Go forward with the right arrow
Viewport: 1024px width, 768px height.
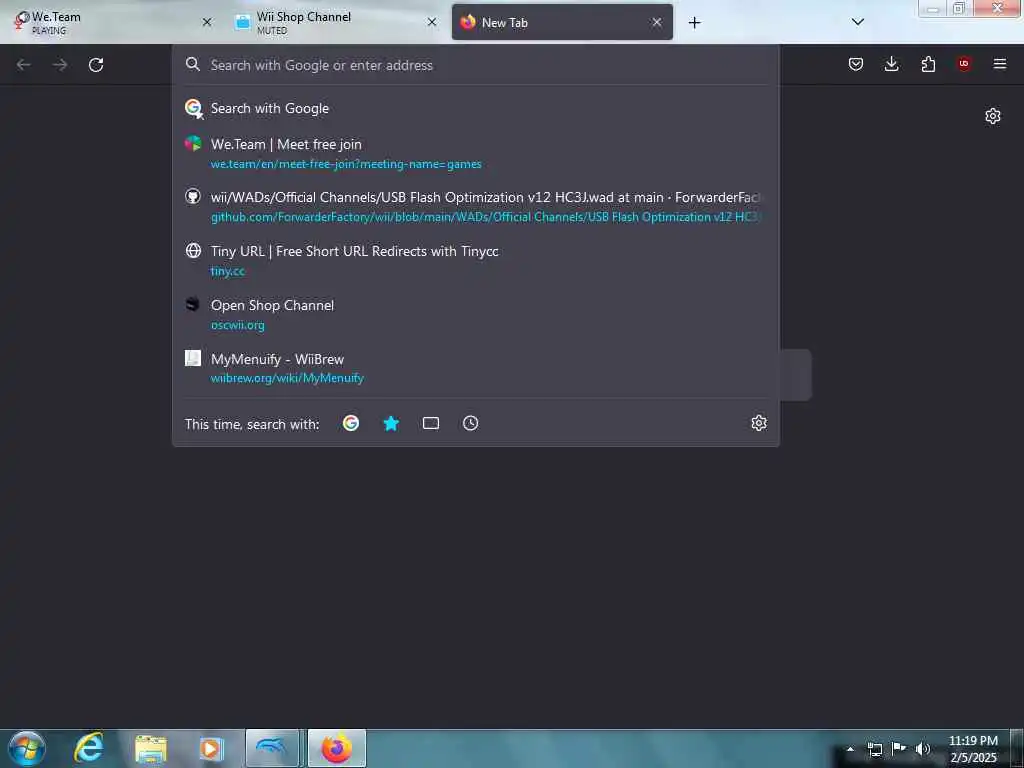click(x=60, y=65)
